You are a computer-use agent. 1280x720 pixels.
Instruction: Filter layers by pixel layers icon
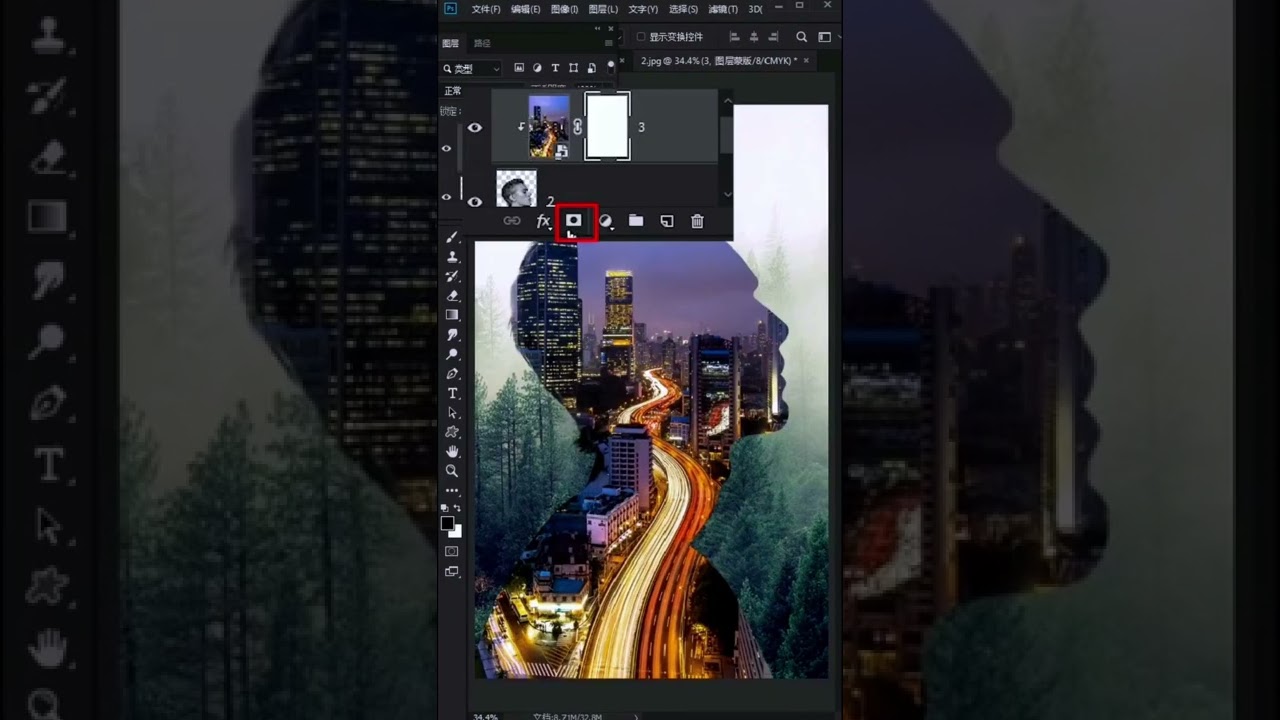(x=519, y=68)
